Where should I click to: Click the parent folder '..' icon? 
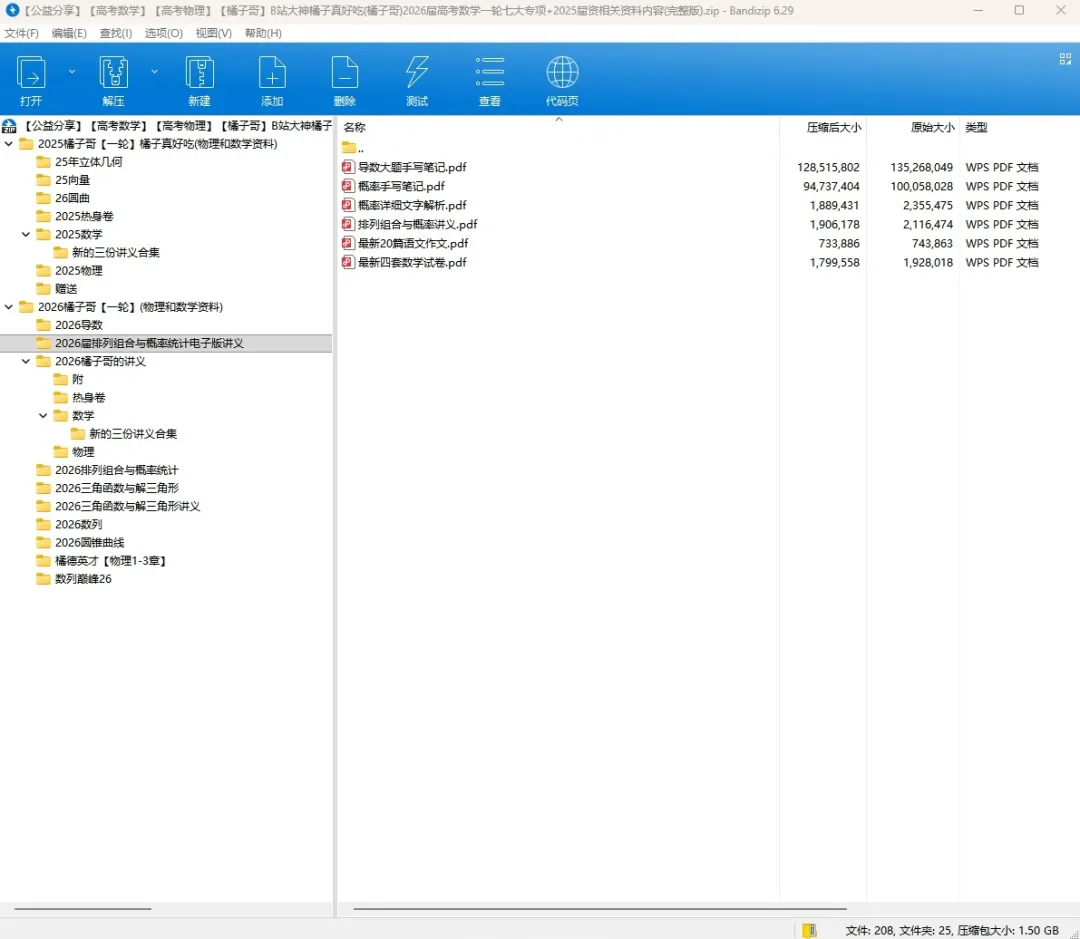pos(349,147)
